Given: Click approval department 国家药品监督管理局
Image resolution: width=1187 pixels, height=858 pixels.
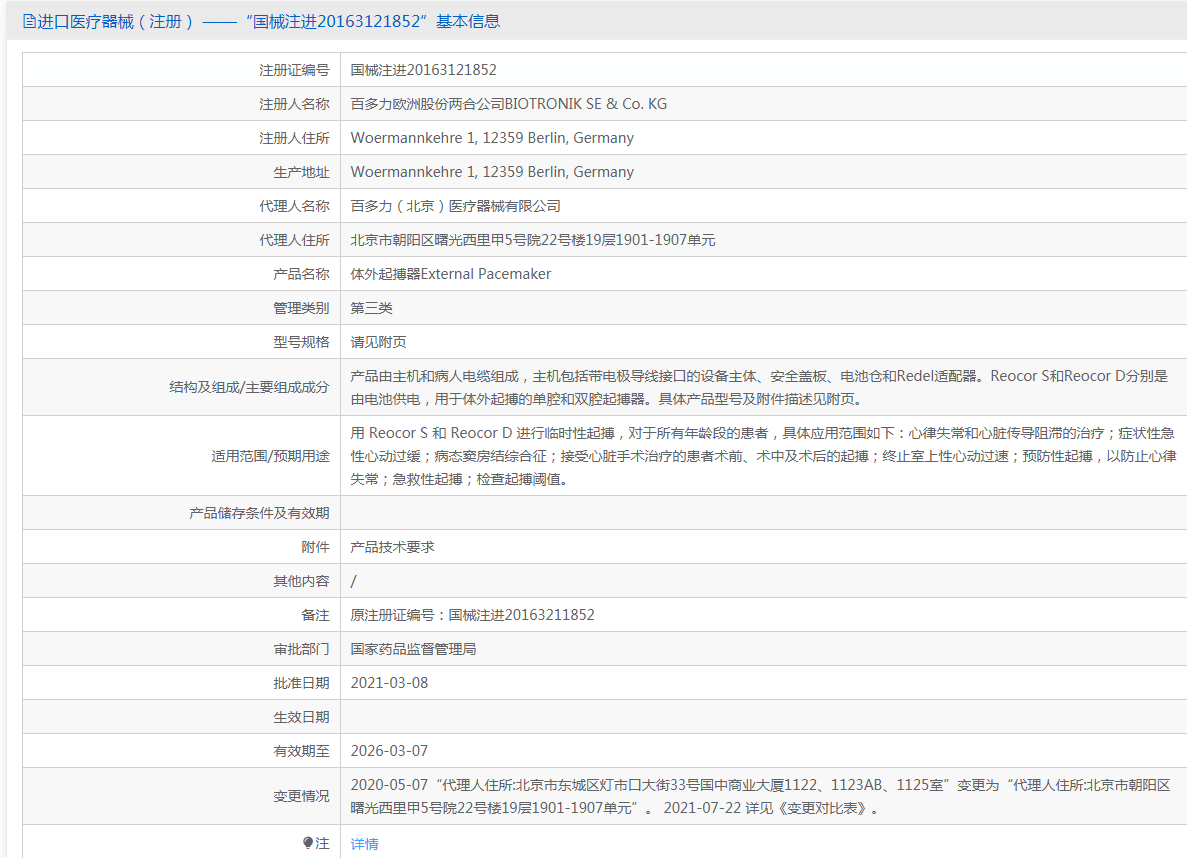Looking at the screenshot, I should [x=413, y=649].
